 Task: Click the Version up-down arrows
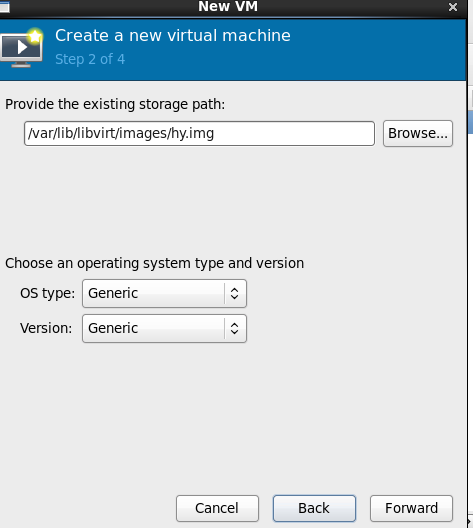click(235, 328)
